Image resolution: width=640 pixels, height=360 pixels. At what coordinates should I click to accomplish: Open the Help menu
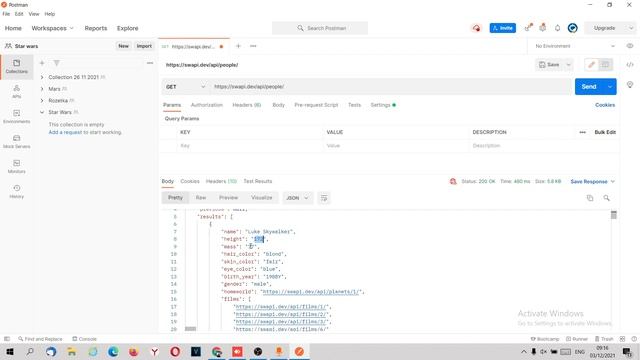point(49,14)
